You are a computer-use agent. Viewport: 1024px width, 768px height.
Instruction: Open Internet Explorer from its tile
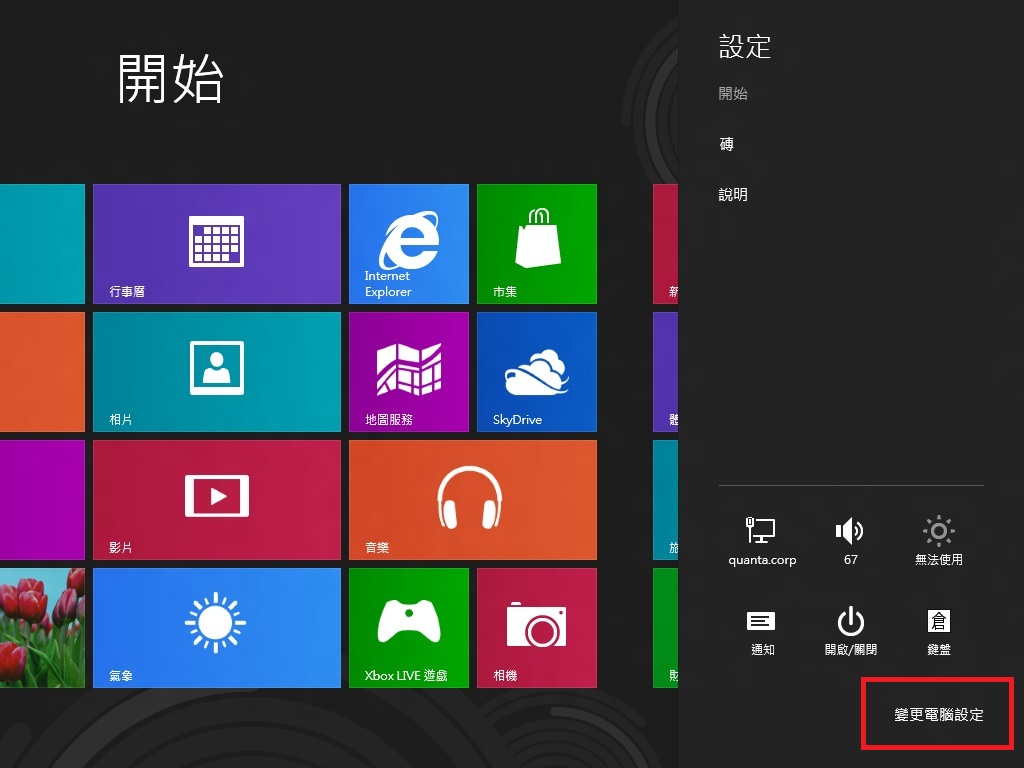coord(408,243)
